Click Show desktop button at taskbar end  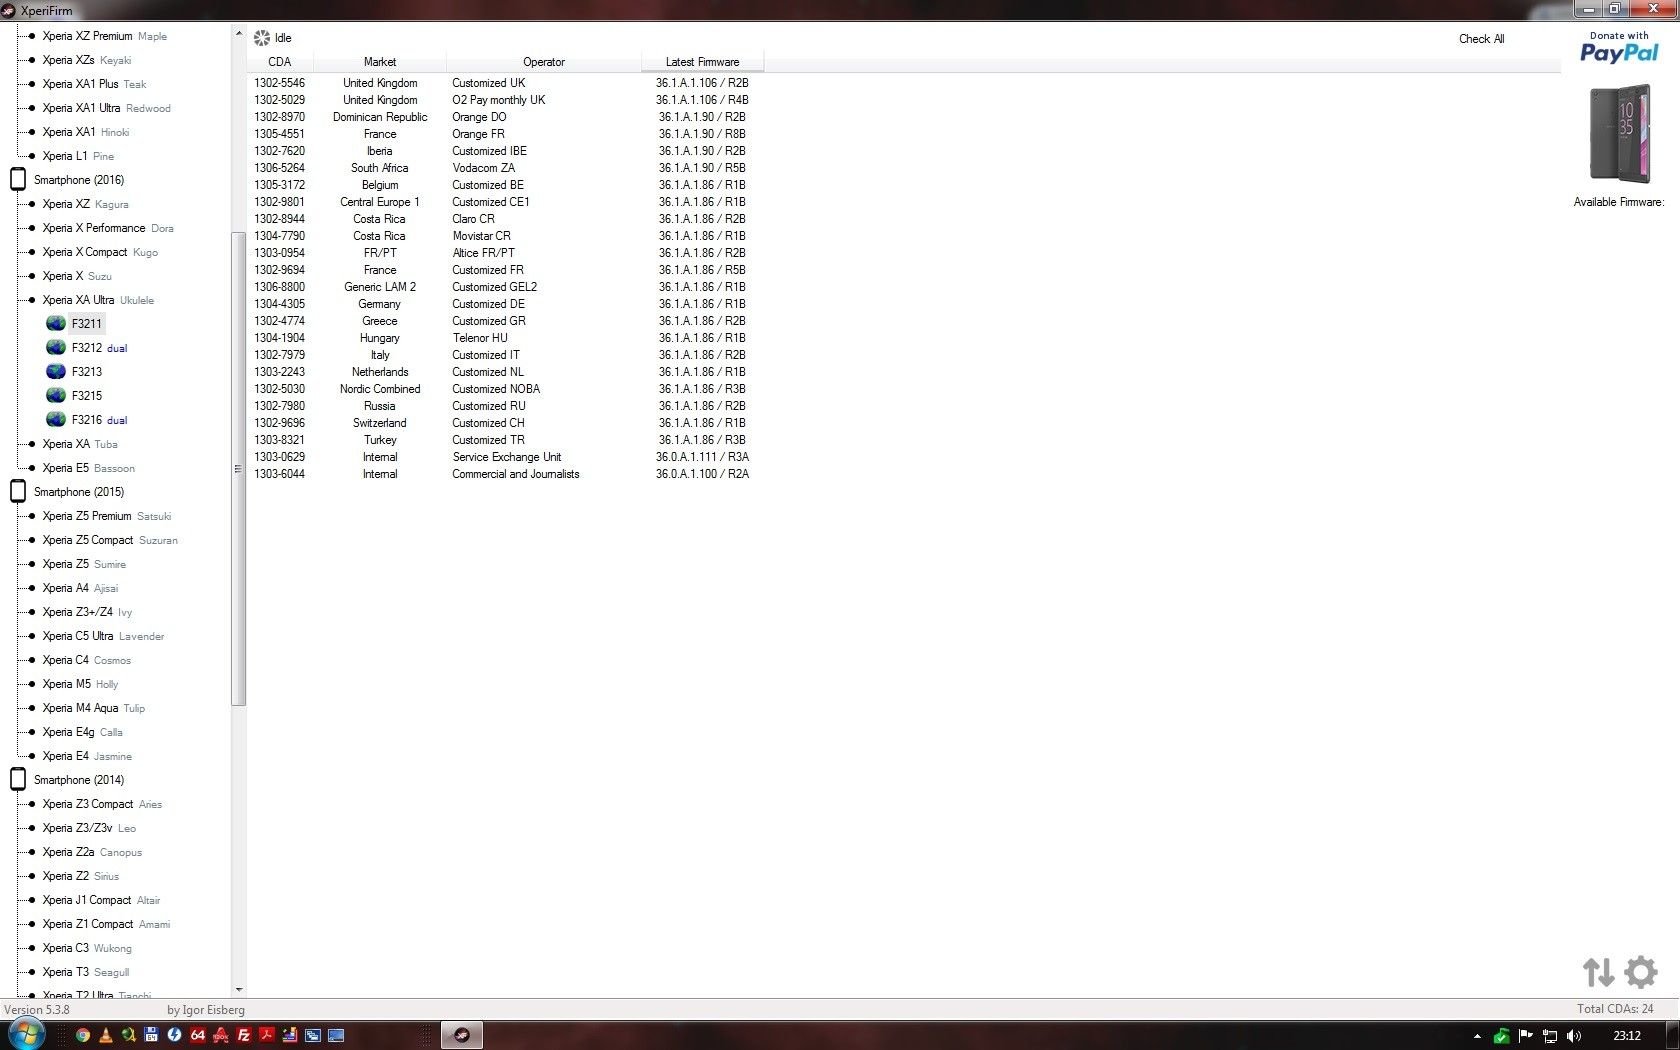coord(1673,1036)
